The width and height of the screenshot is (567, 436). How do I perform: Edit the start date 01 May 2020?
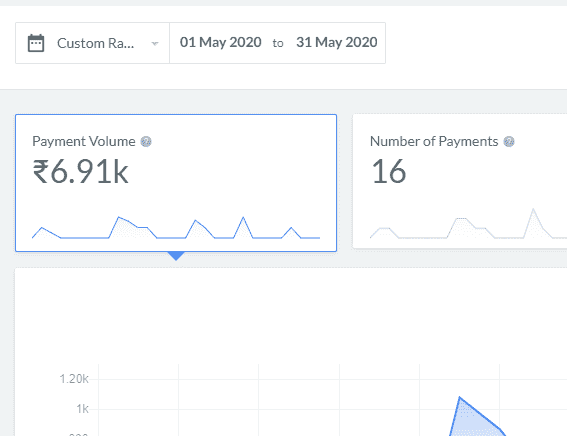pos(221,42)
